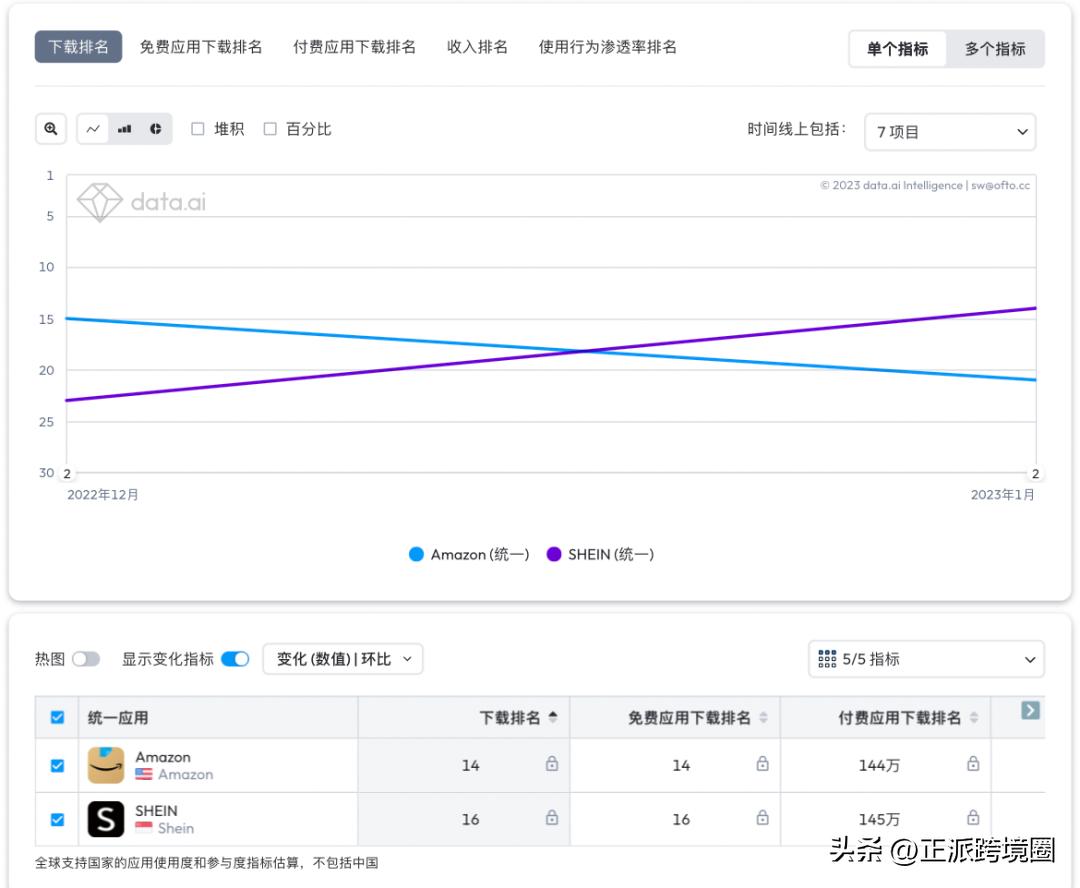The width and height of the screenshot is (1080, 888).
Task: Enable the 堆积 stacking checkbox
Action: [199, 128]
